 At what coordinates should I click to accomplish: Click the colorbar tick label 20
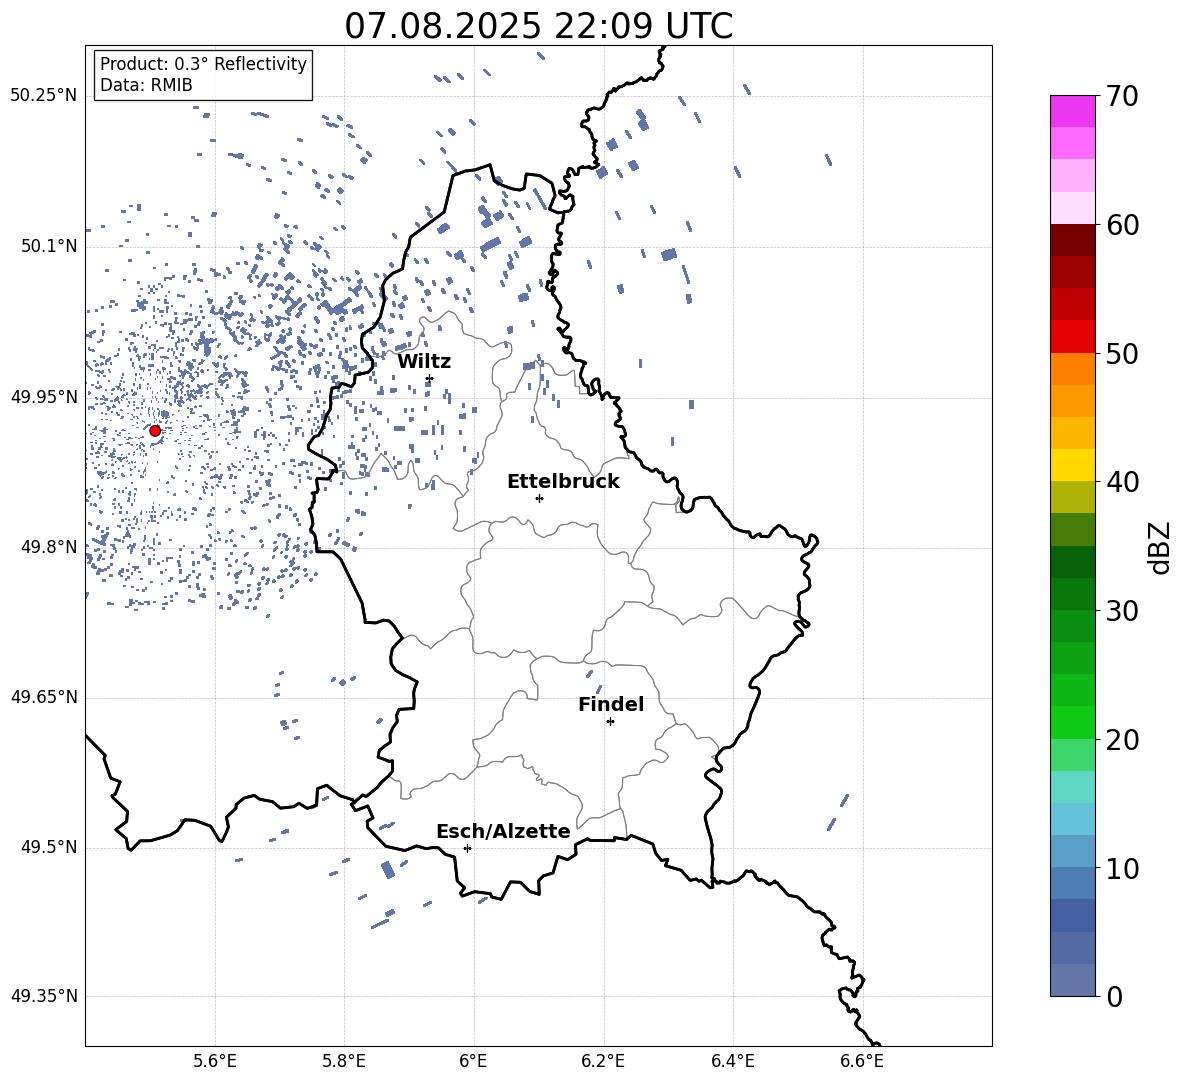tap(1122, 740)
